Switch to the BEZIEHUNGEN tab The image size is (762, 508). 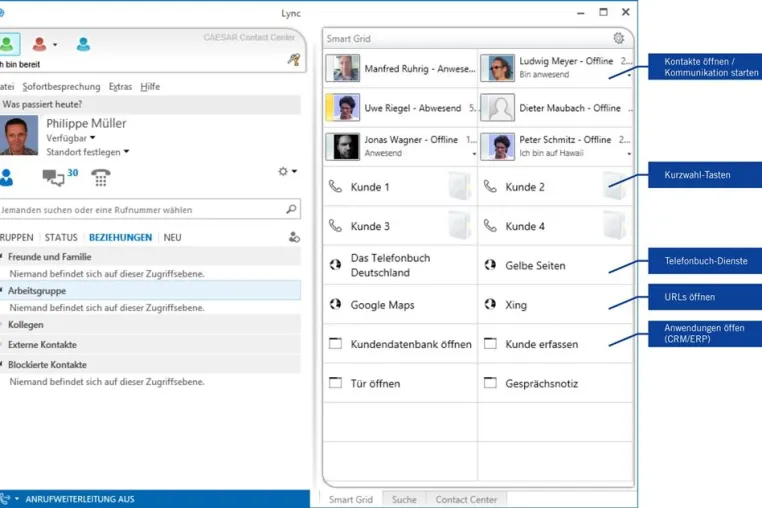[121, 237]
